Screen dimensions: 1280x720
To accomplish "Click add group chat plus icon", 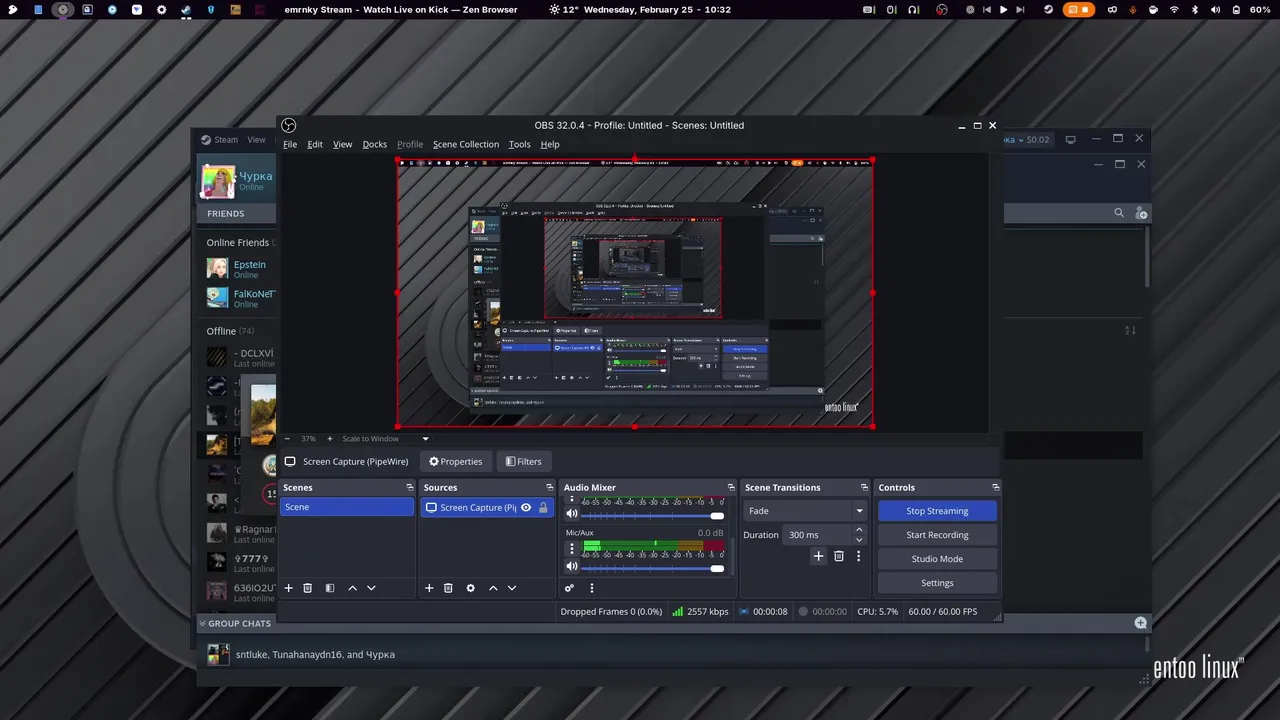I will (1140, 623).
